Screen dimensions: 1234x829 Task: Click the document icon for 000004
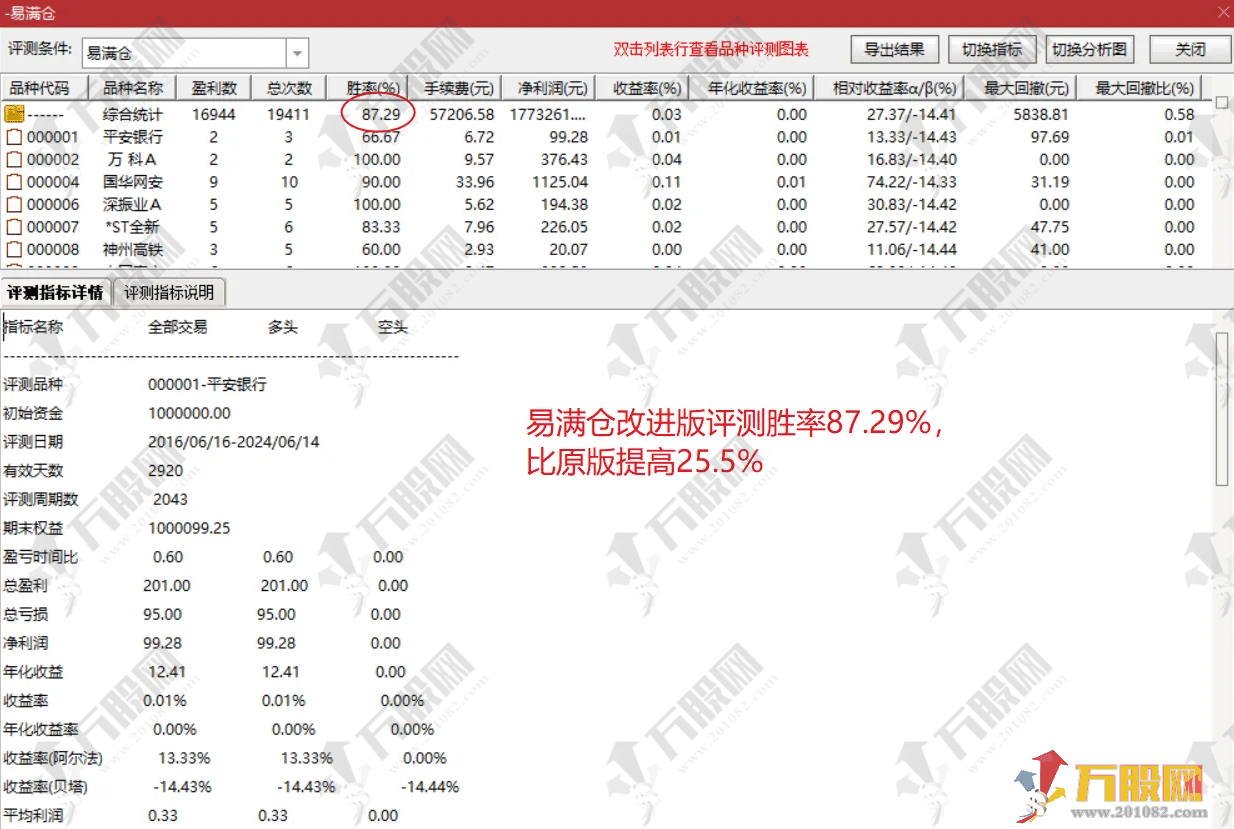click(x=14, y=182)
